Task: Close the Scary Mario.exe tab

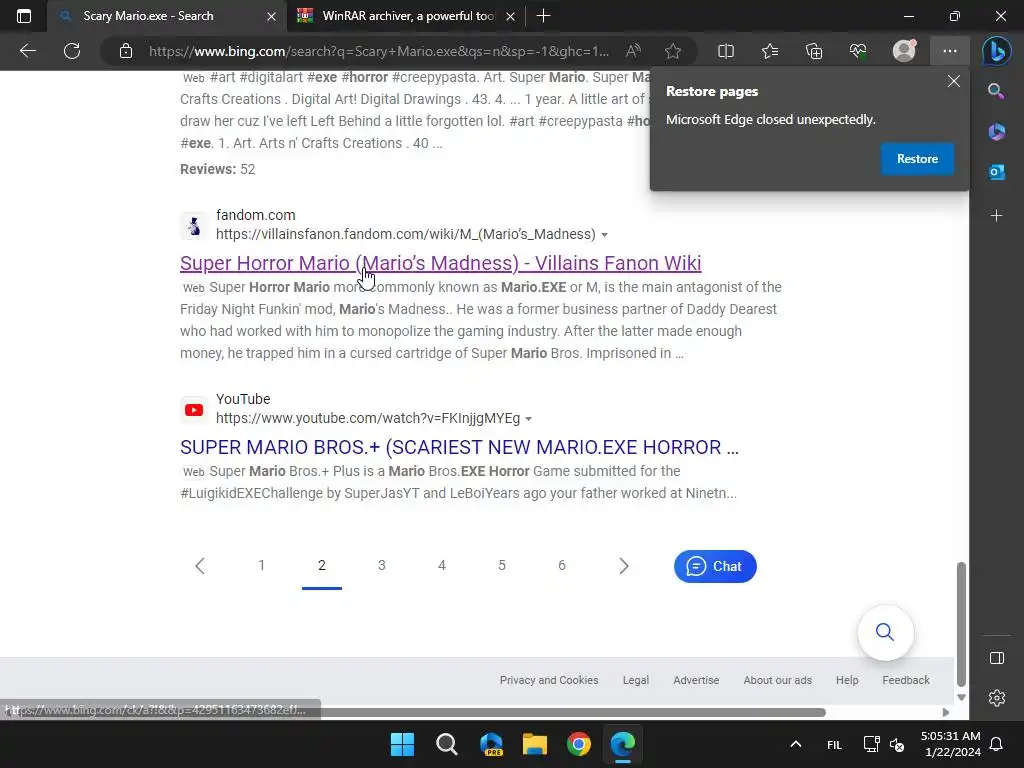Action: tap(271, 16)
